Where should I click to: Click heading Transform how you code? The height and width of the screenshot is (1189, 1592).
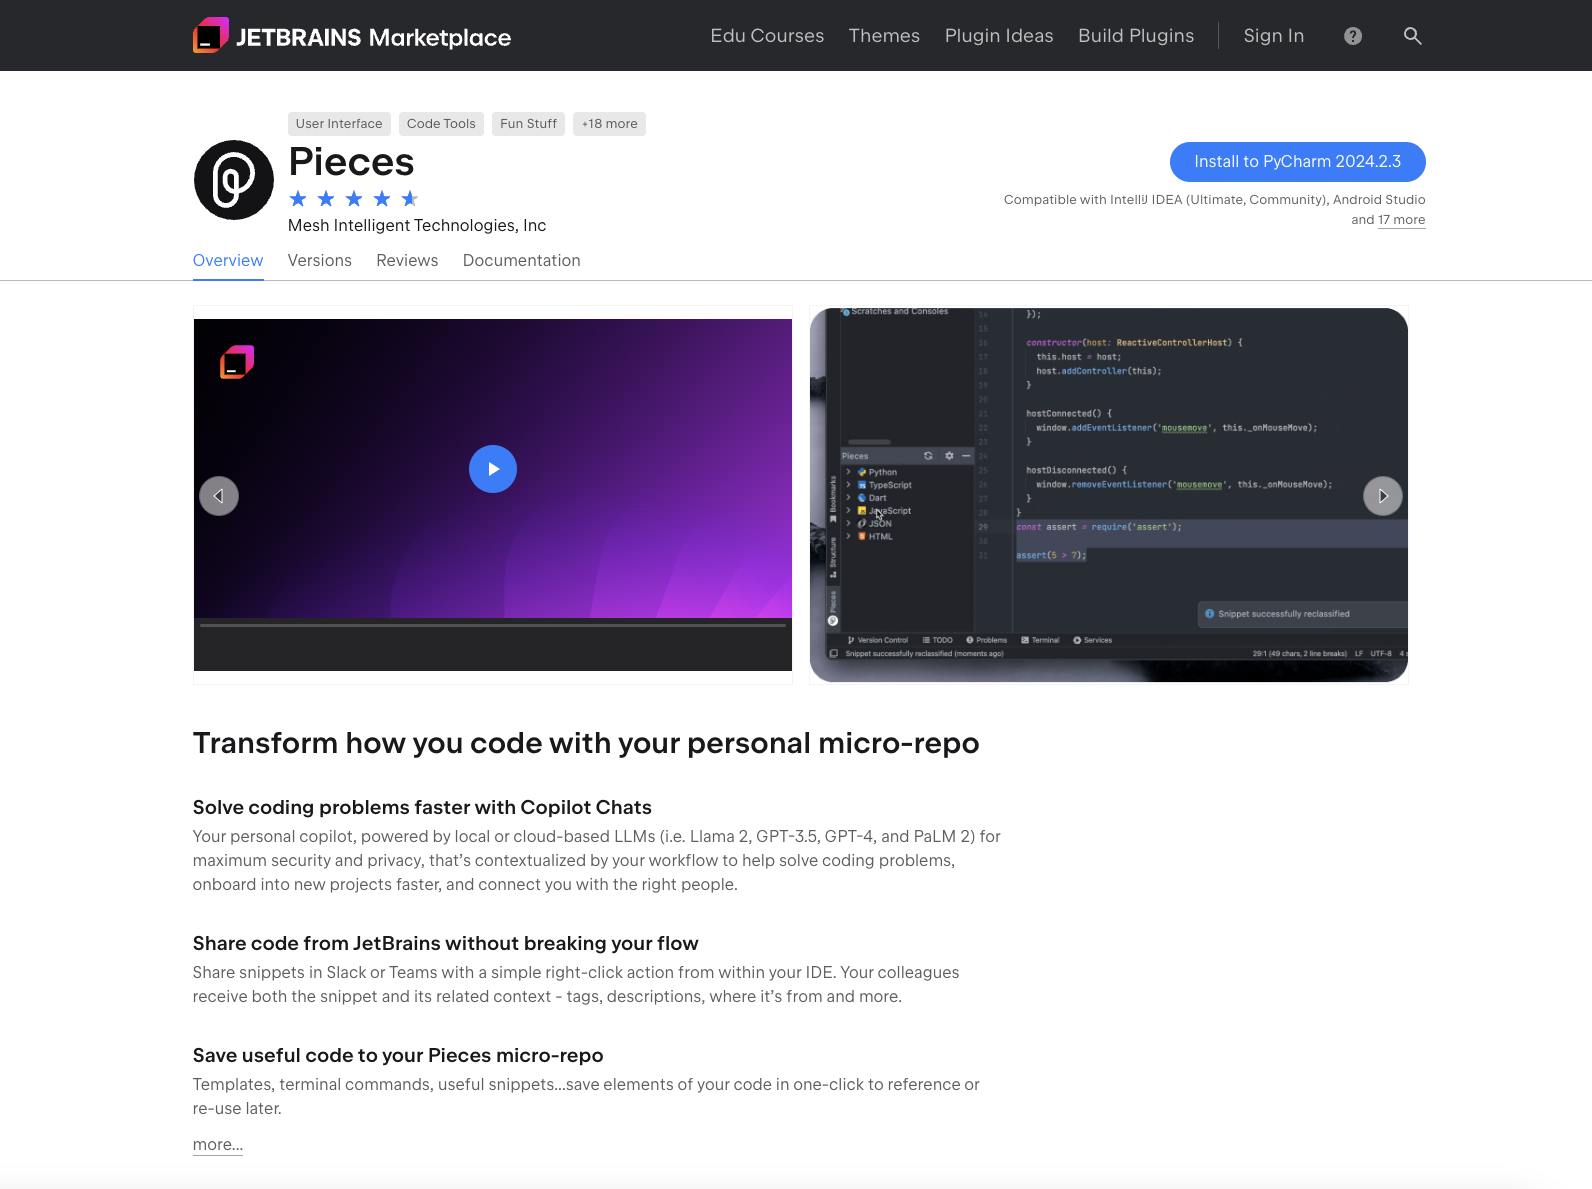[586, 743]
